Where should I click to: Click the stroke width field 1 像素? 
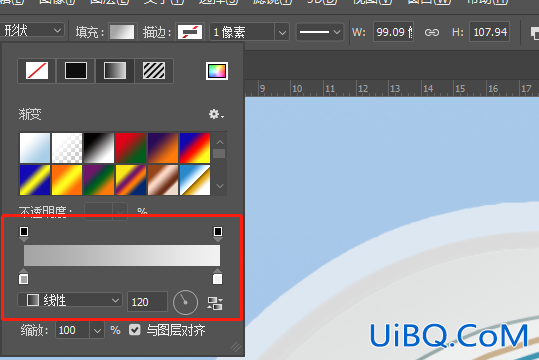point(242,33)
